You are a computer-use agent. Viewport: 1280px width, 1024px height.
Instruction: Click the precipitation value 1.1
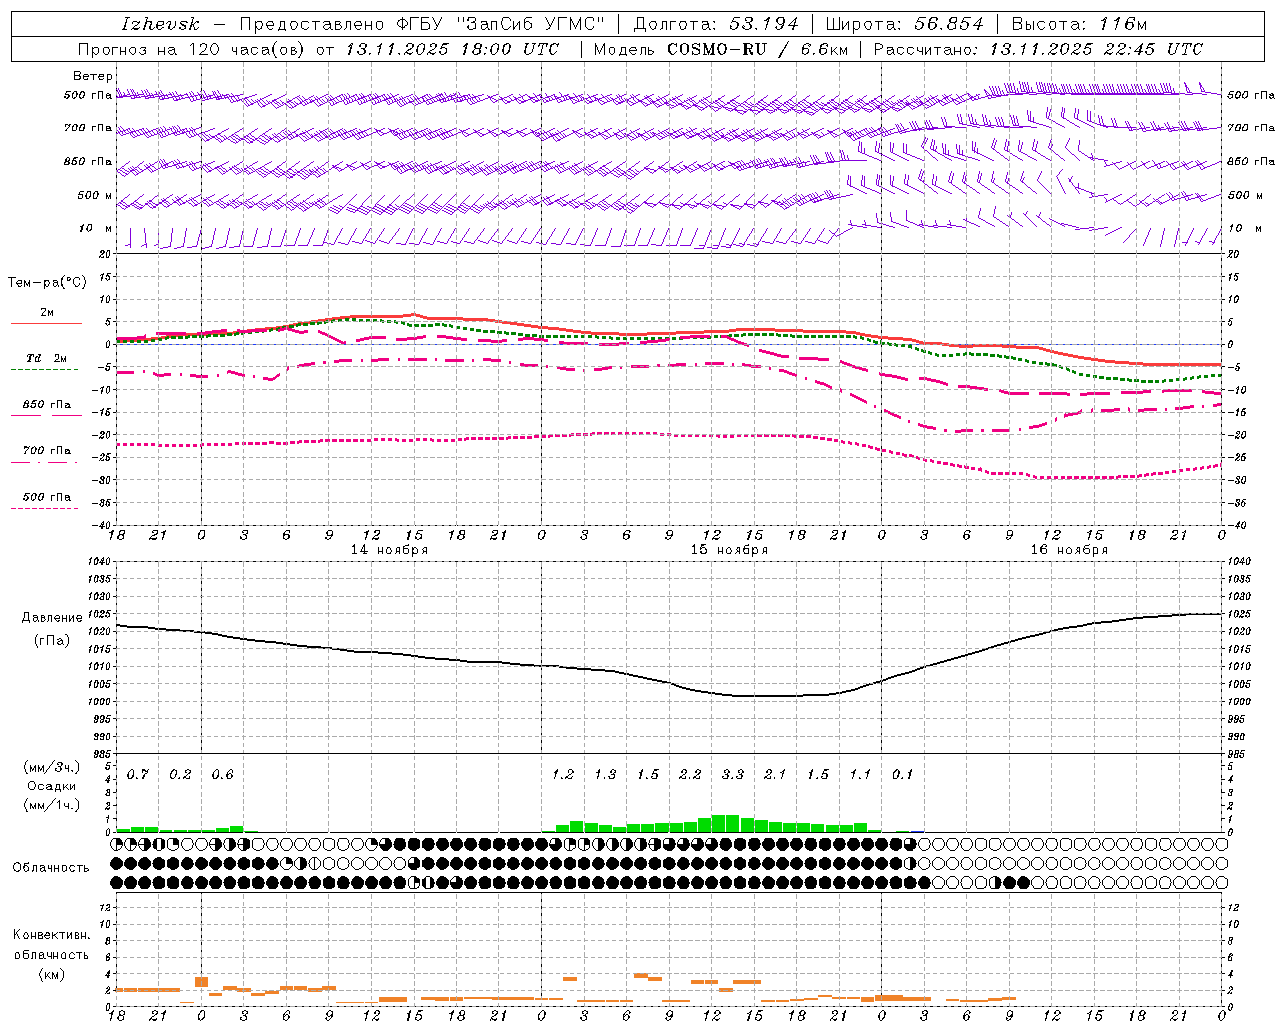point(860,775)
